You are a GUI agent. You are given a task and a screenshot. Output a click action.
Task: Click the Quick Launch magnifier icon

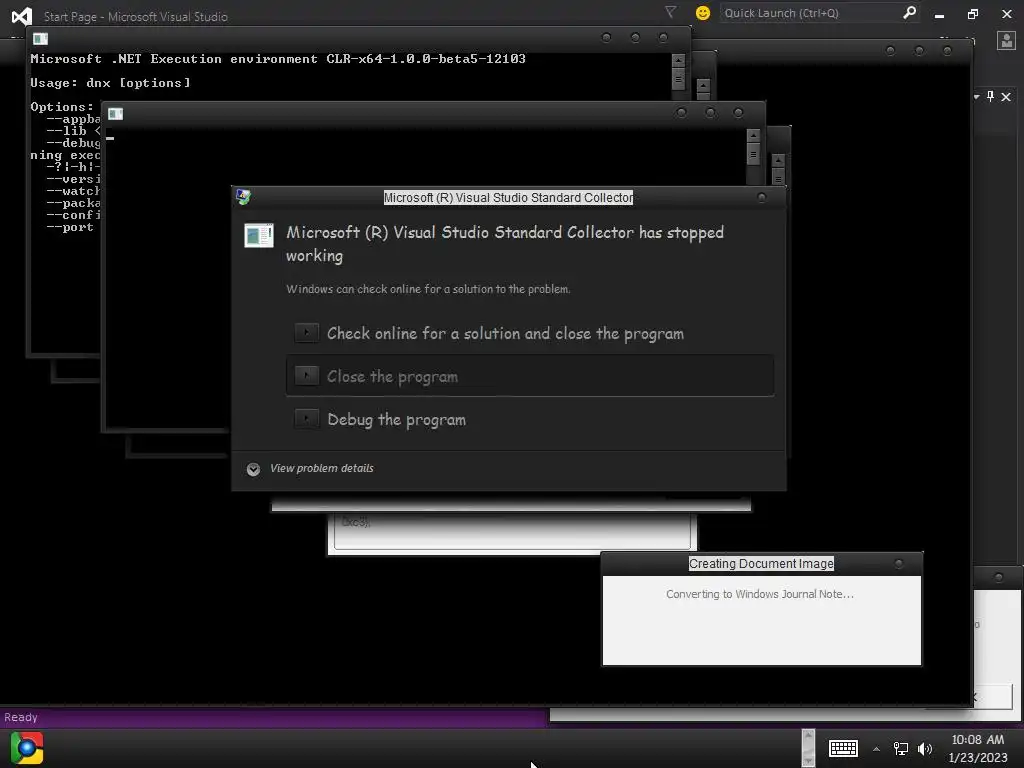tap(909, 12)
